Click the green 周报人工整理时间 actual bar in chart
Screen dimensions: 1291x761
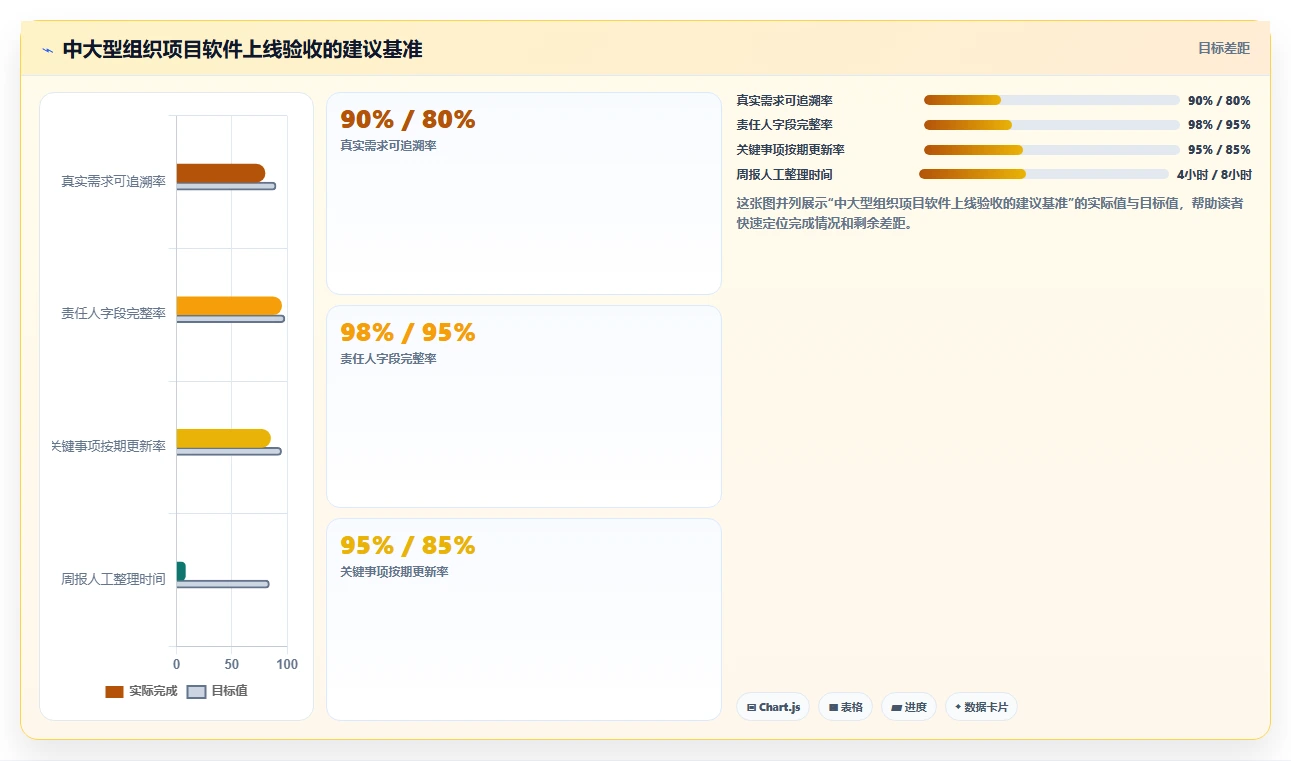point(181,571)
